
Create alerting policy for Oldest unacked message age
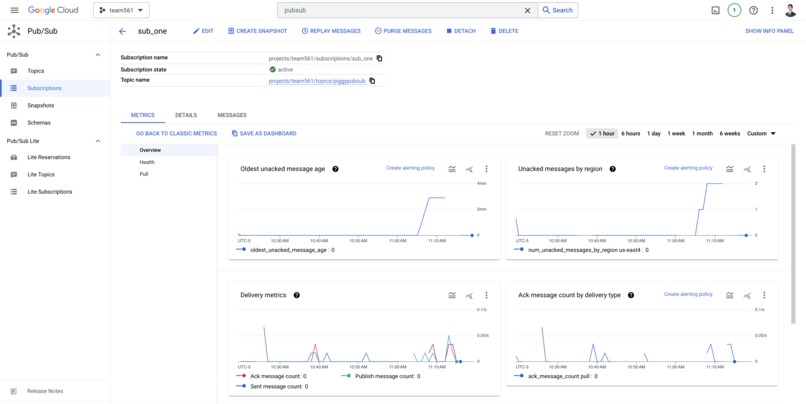coord(410,168)
